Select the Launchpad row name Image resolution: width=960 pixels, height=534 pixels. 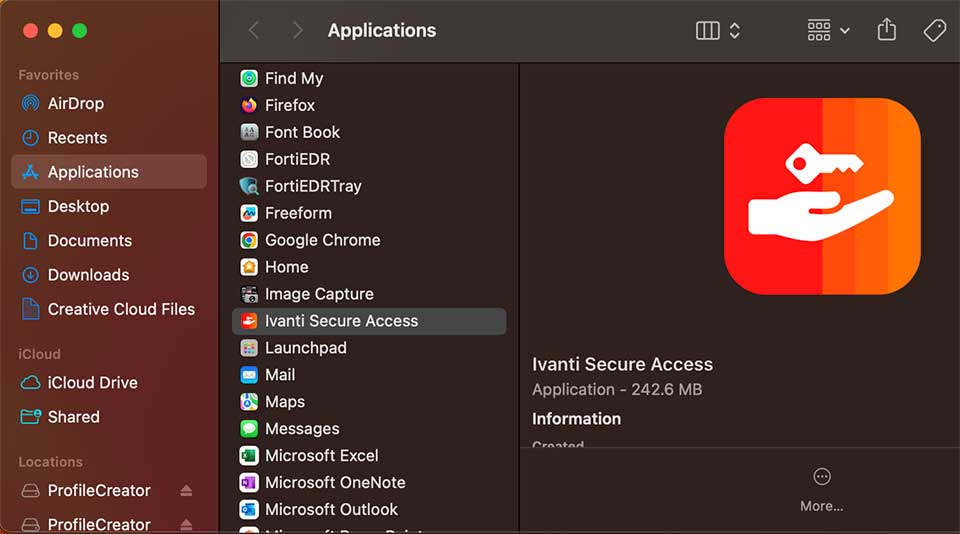tap(306, 348)
